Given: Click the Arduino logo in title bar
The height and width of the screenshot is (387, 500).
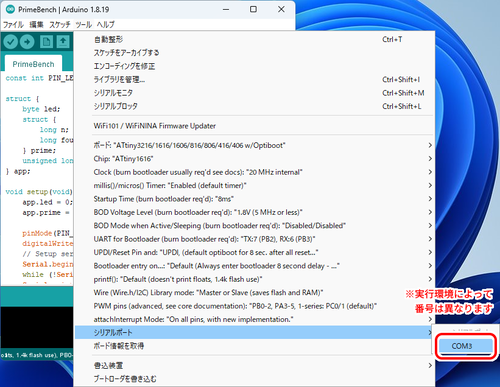Looking at the screenshot, I should click(10, 9).
